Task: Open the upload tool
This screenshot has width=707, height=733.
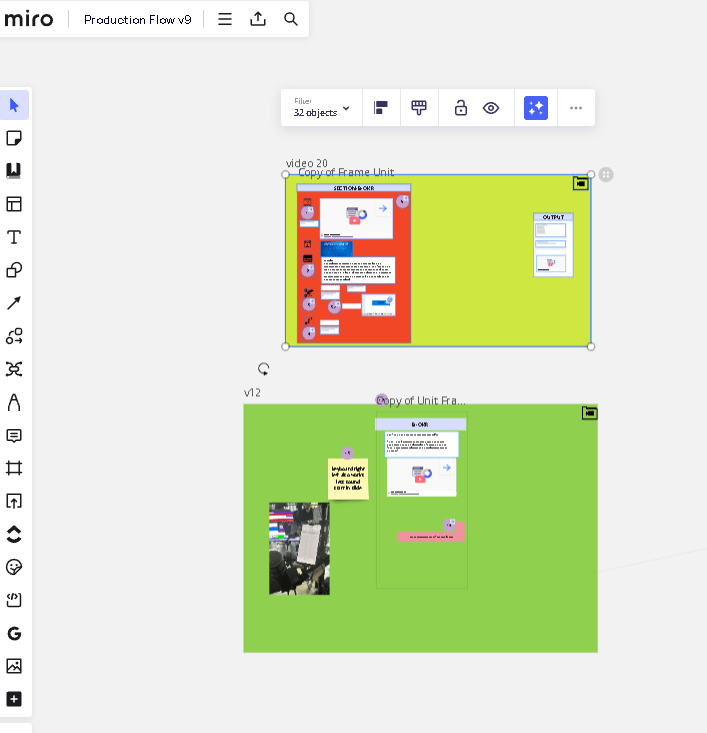Action: tap(14, 501)
